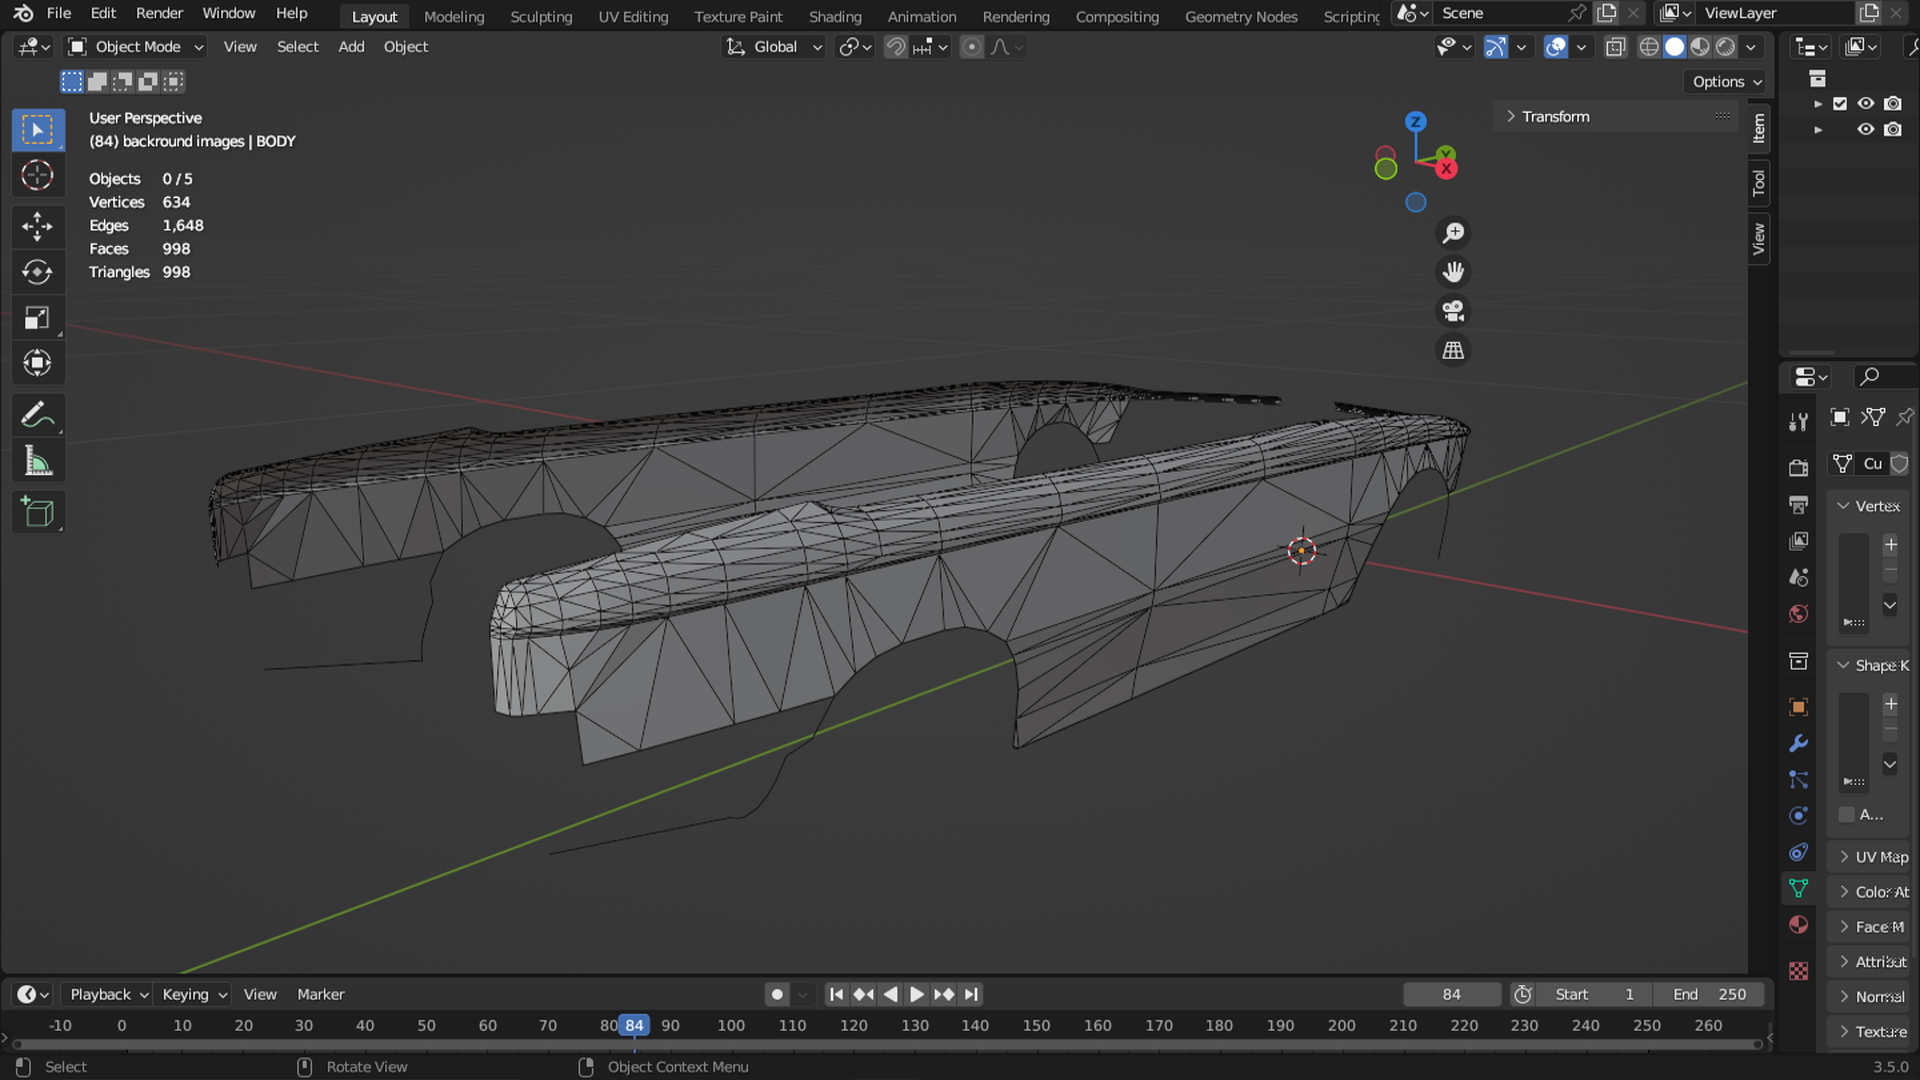Toggle first collection eye visibility

[1865, 103]
